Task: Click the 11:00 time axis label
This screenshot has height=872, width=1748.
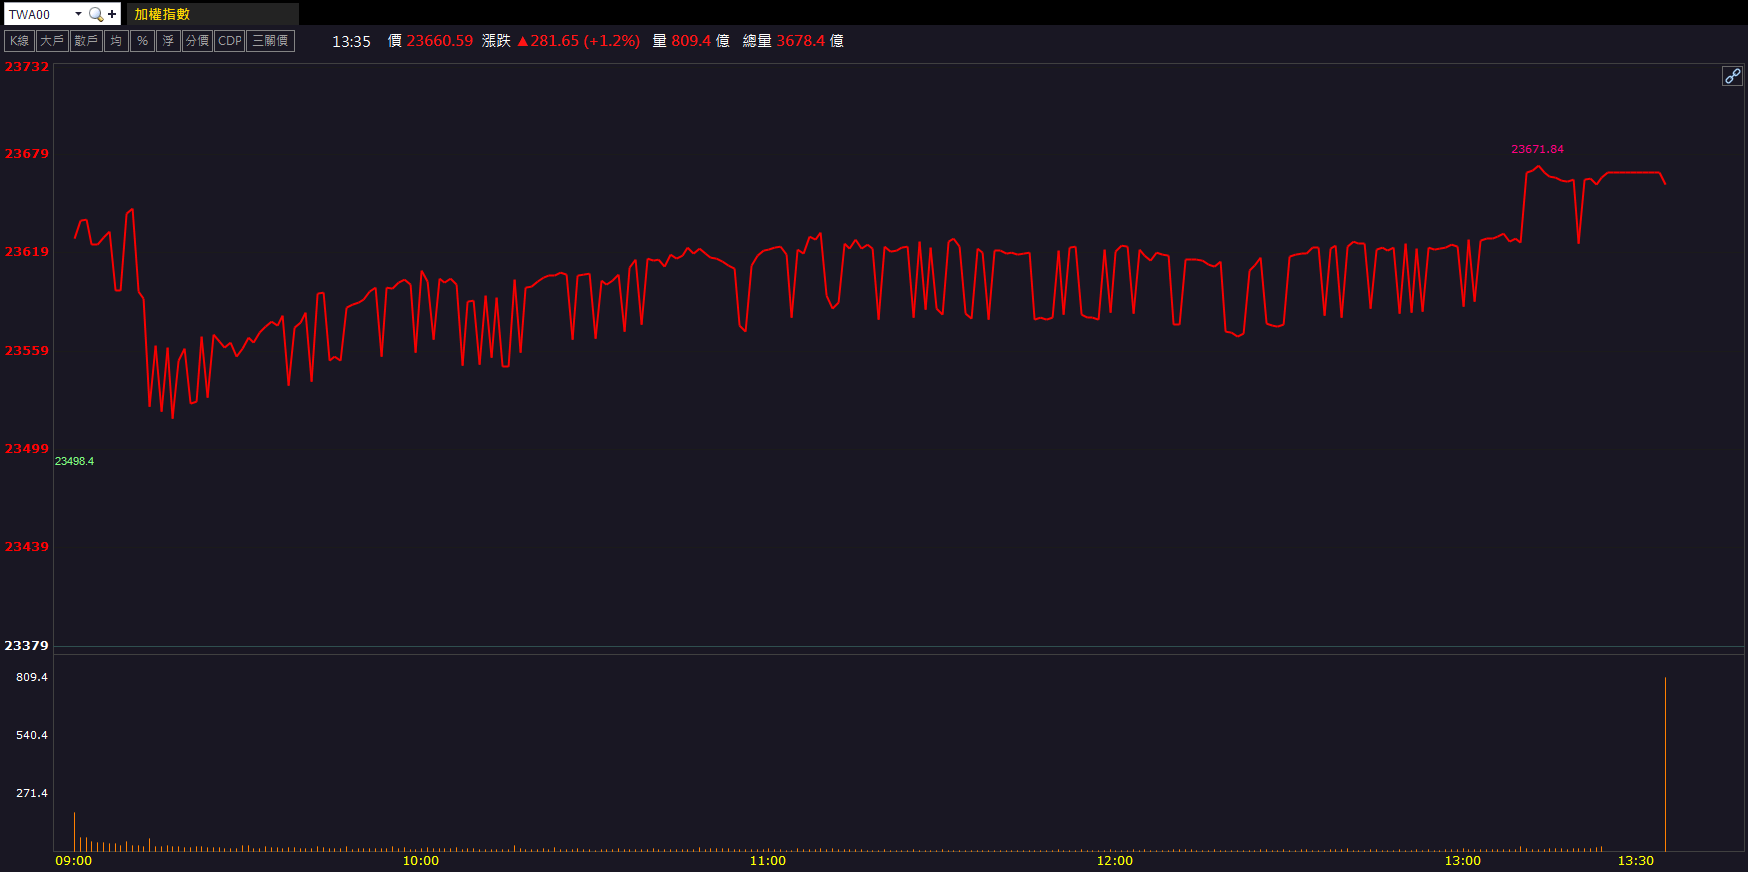Action: pyautogui.click(x=768, y=861)
